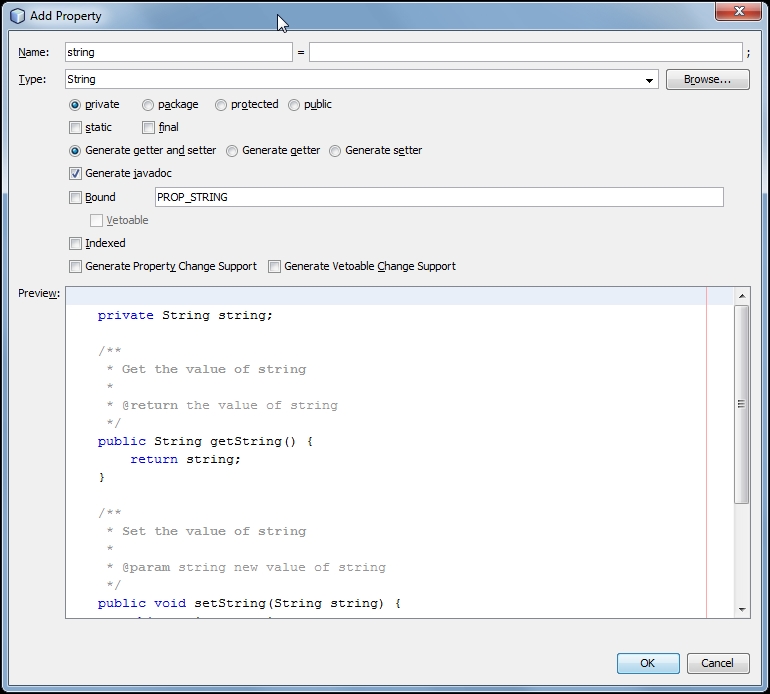Image resolution: width=770 pixels, height=694 pixels.
Task: Click the Add Property dialog cube icon
Action: click(17, 16)
